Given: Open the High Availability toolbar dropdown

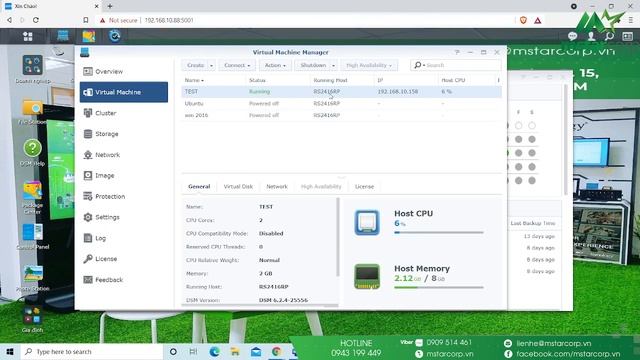Looking at the screenshot, I should coord(369,65).
